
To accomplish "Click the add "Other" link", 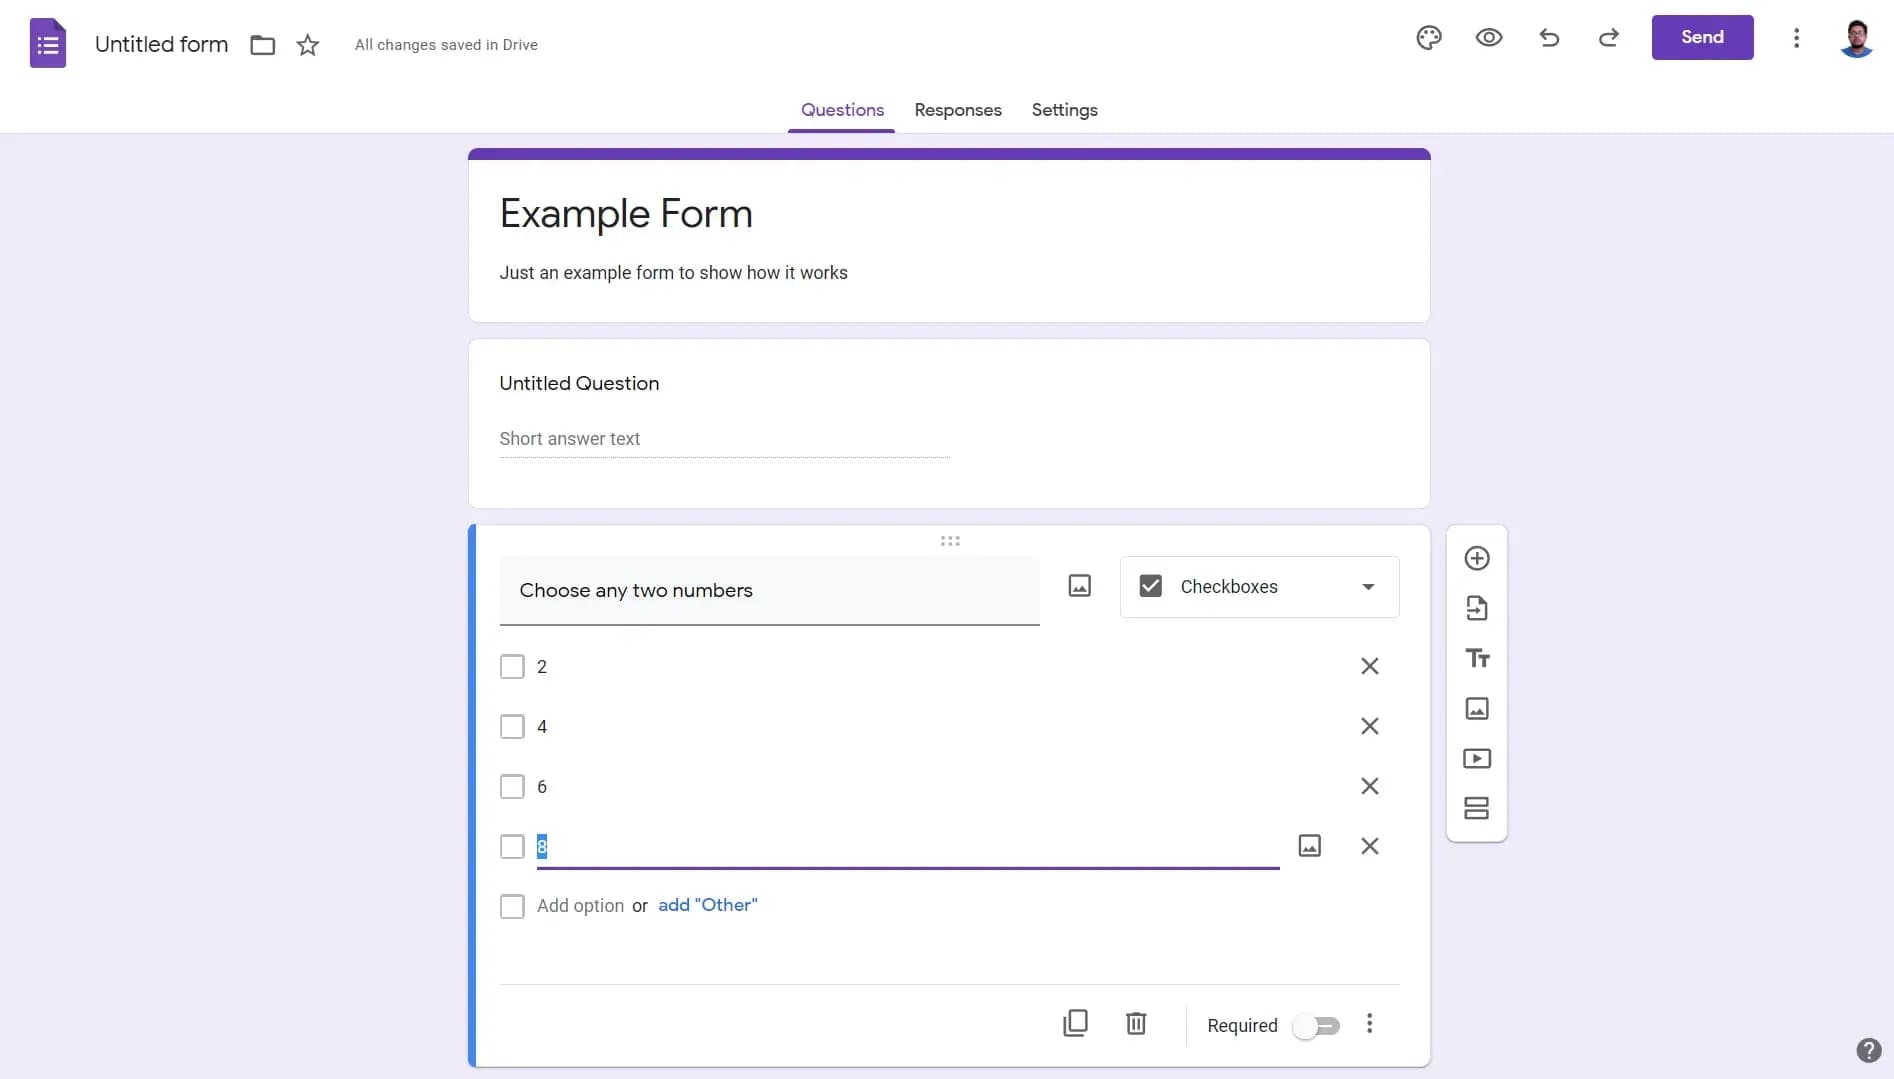I will (707, 905).
